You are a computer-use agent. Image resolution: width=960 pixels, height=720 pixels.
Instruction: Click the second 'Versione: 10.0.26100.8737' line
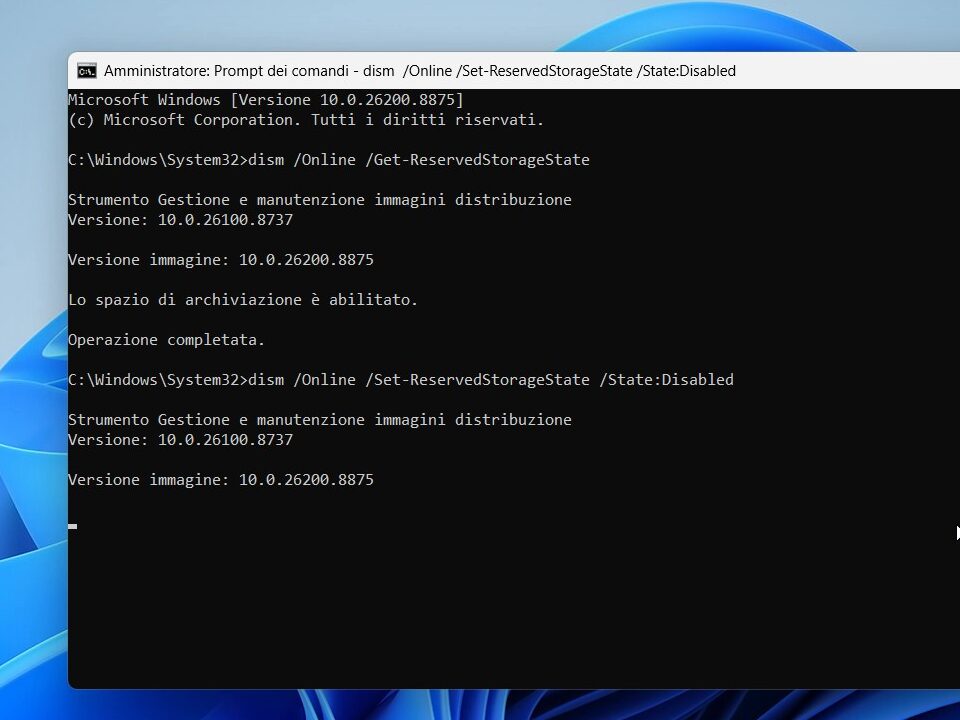(181, 440)
